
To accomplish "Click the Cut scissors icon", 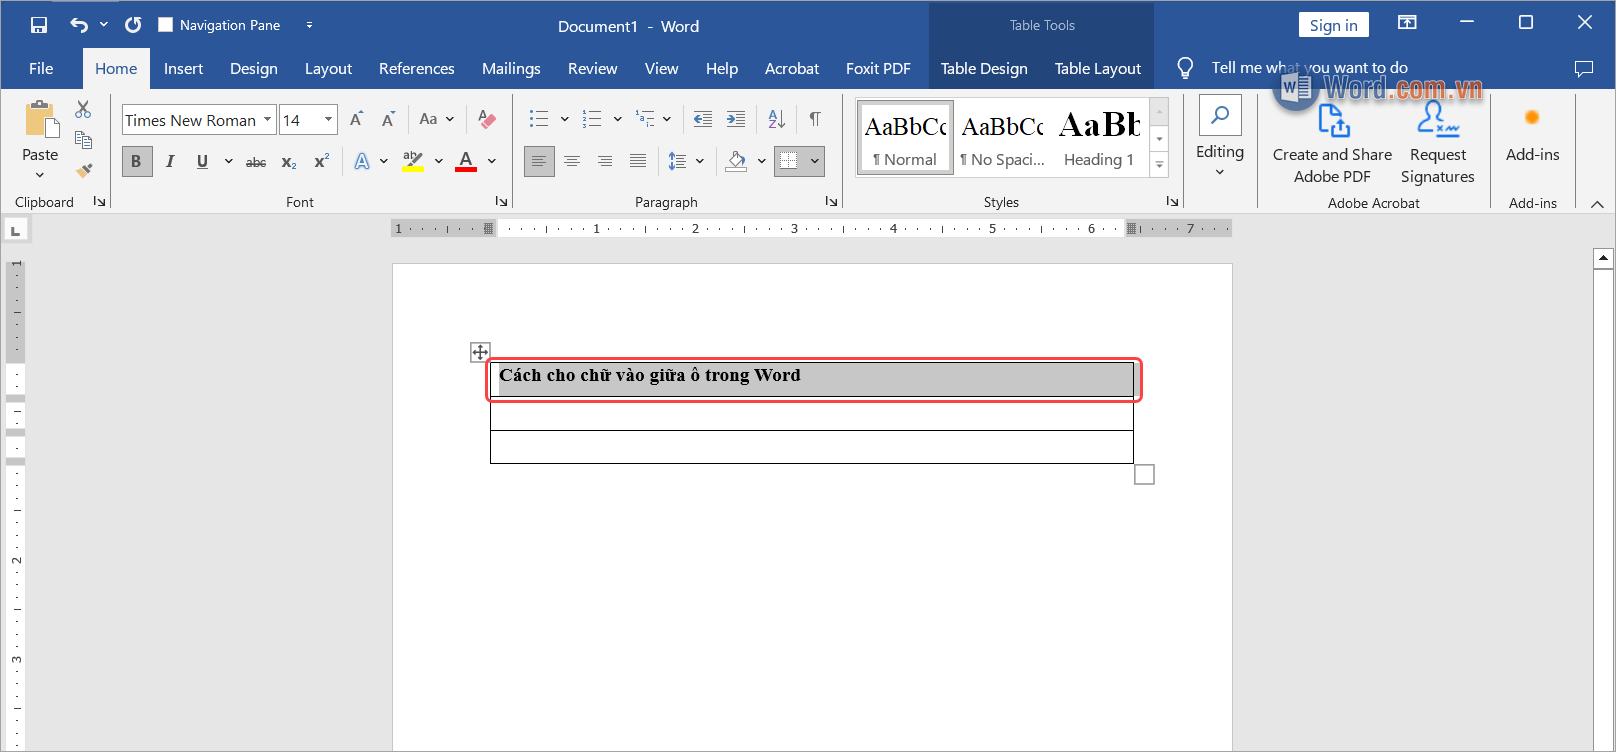I will click(x=83, y=110).
